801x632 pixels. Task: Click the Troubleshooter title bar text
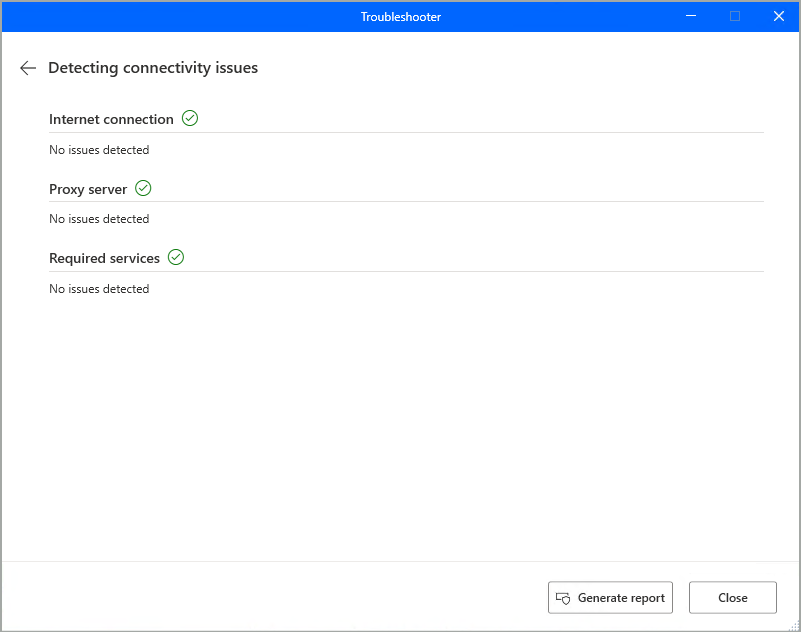pos(400,16)
